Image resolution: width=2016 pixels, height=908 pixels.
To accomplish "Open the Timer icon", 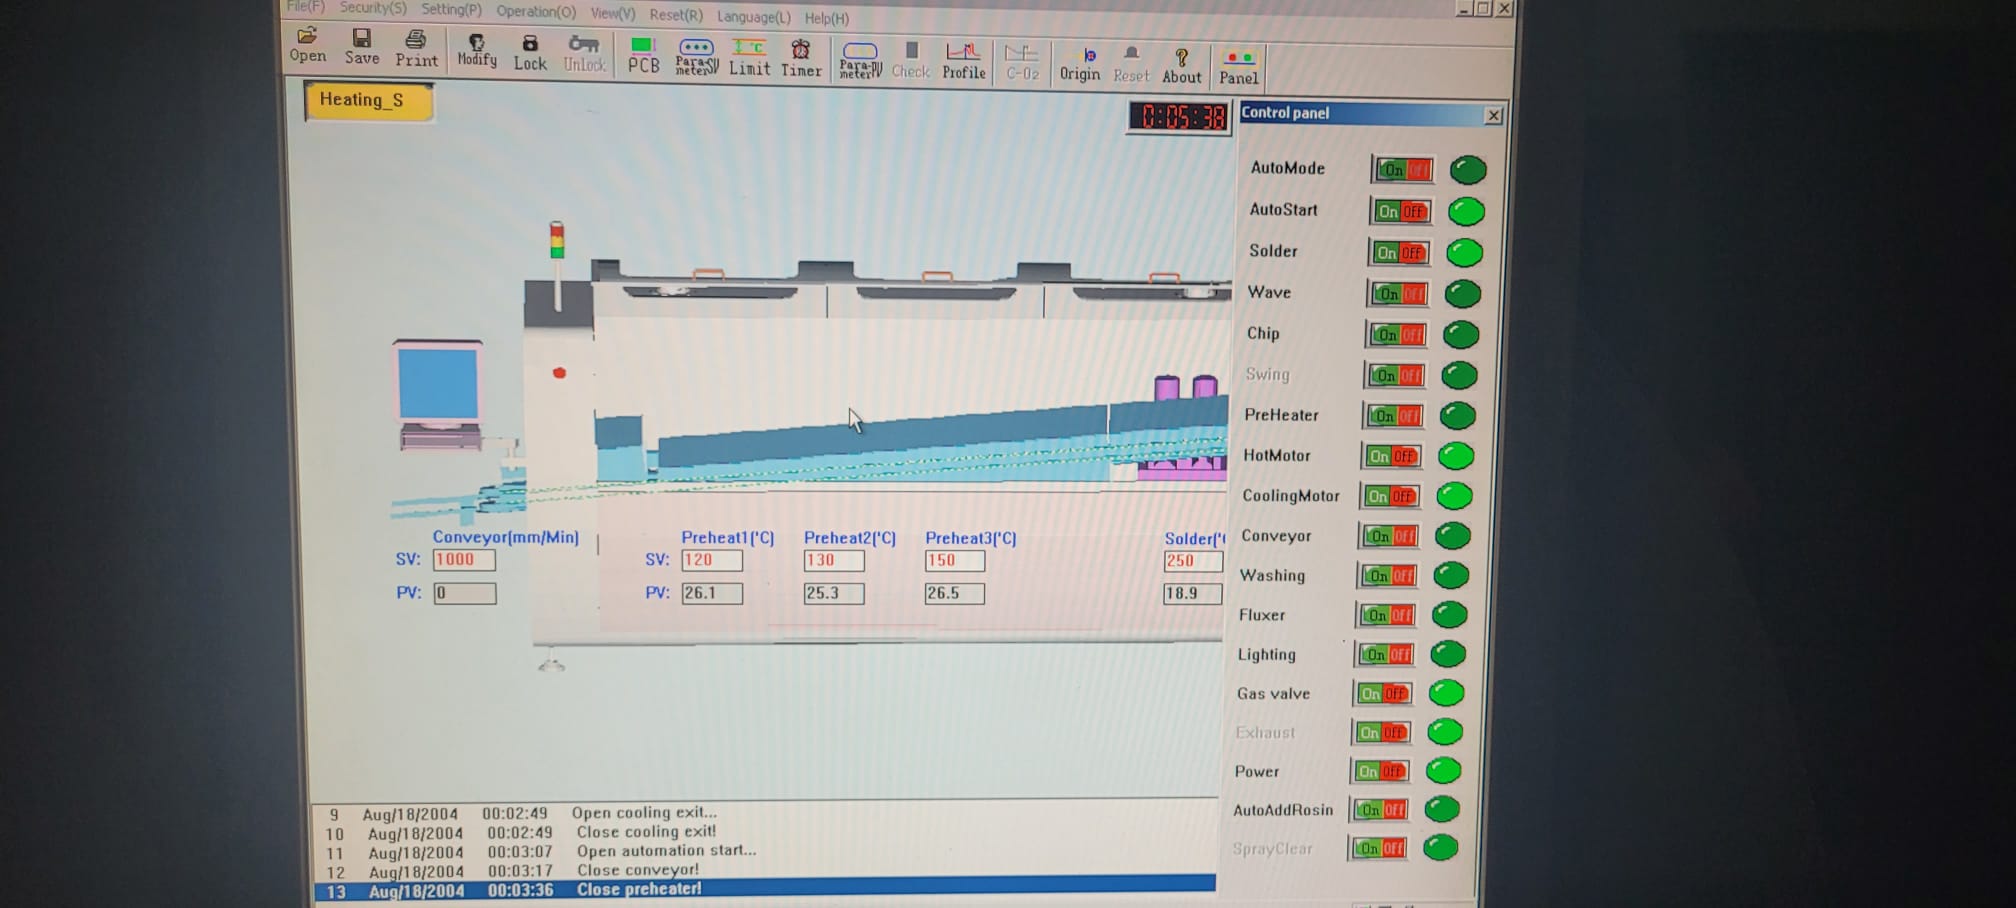I will coord(801,58).
